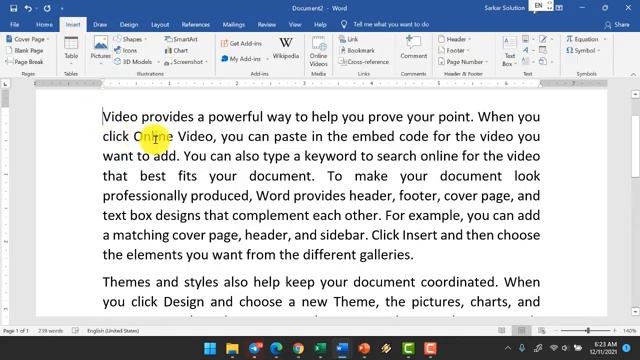Undo the last action
The image size is (640, 360).
click(x=28, y=8)
